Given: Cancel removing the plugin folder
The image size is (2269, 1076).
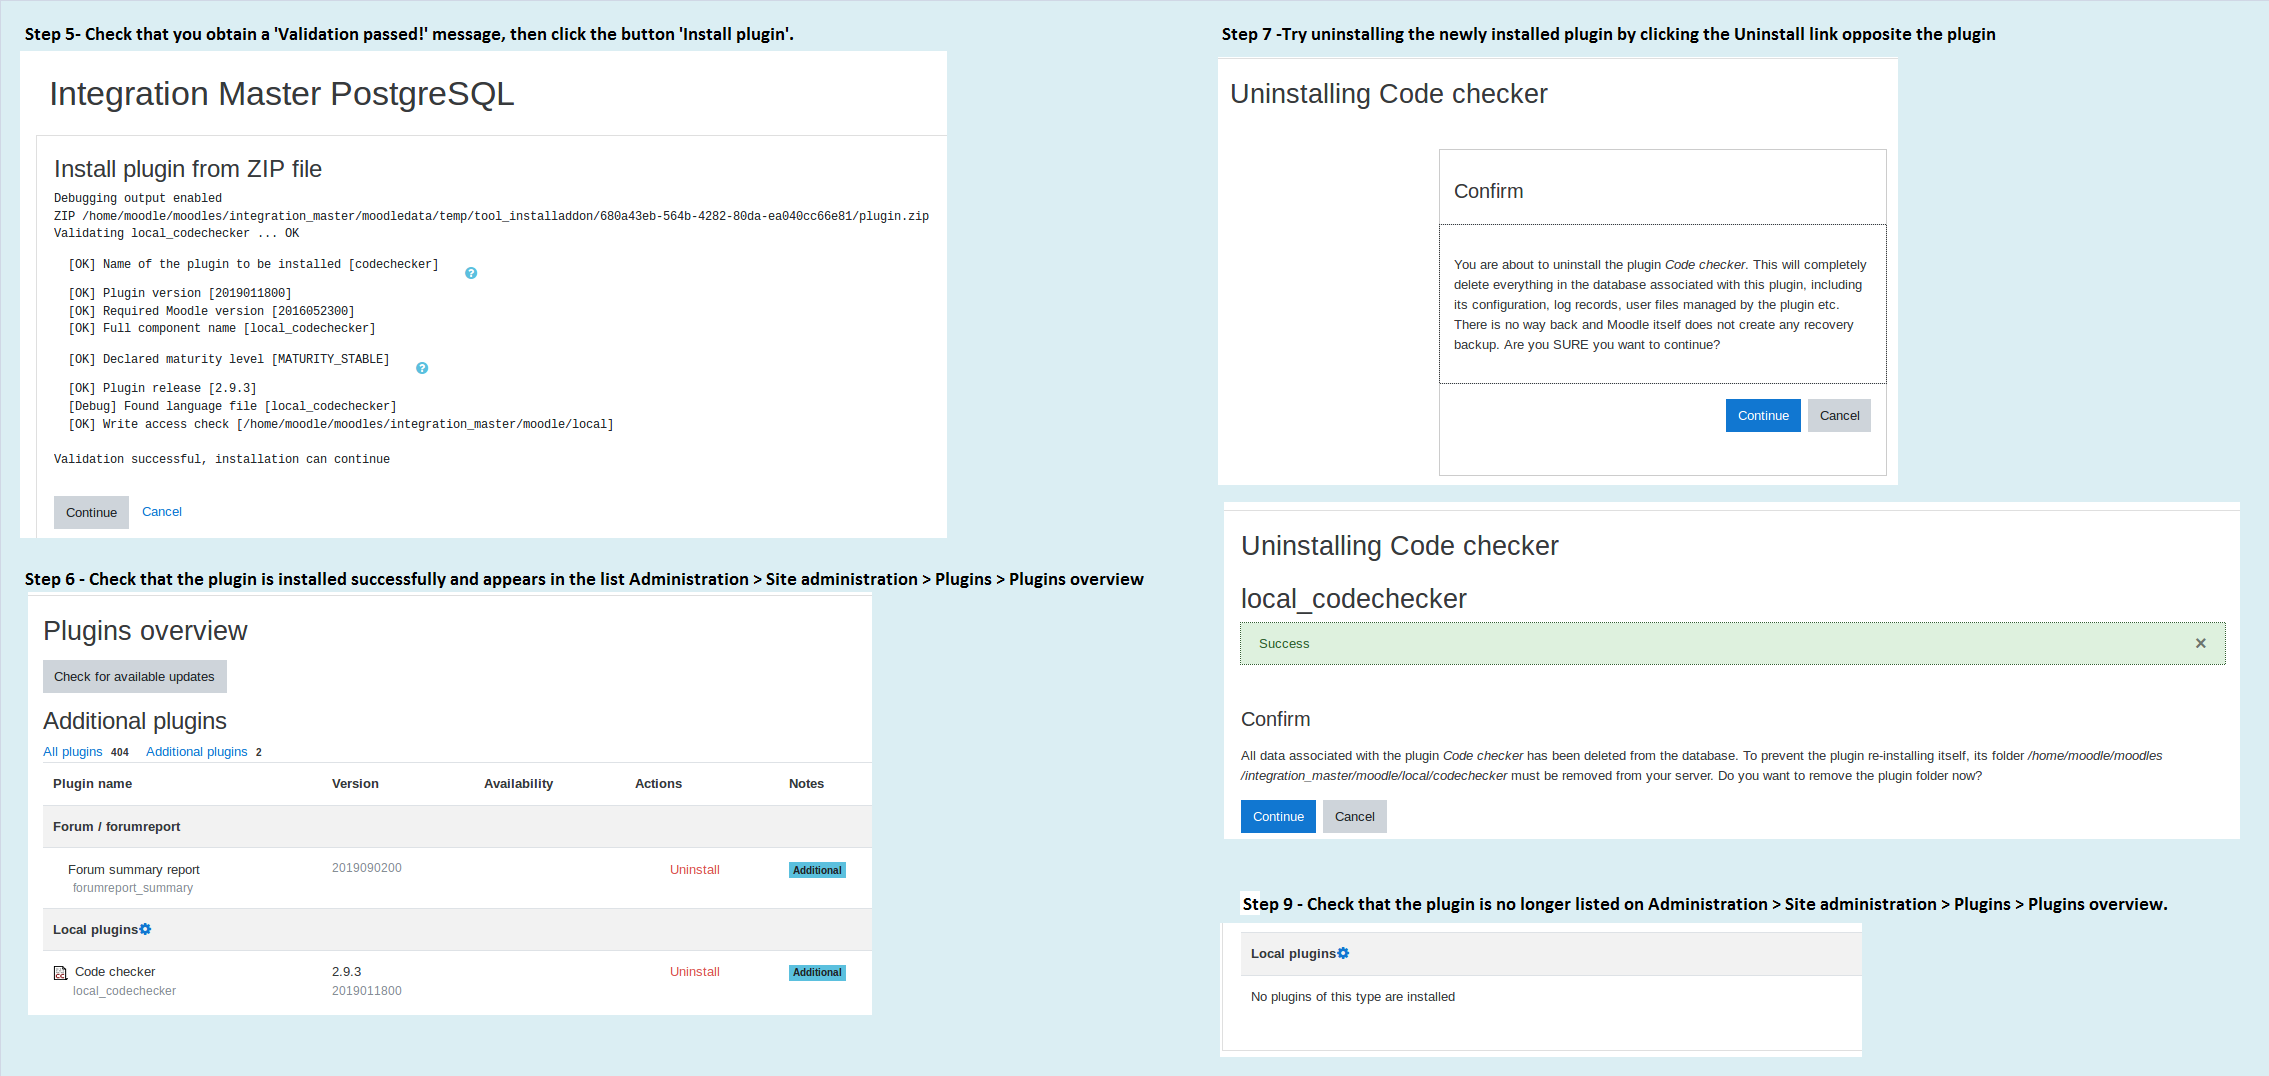Looking at the screenshot, I should click(1354, 816).
